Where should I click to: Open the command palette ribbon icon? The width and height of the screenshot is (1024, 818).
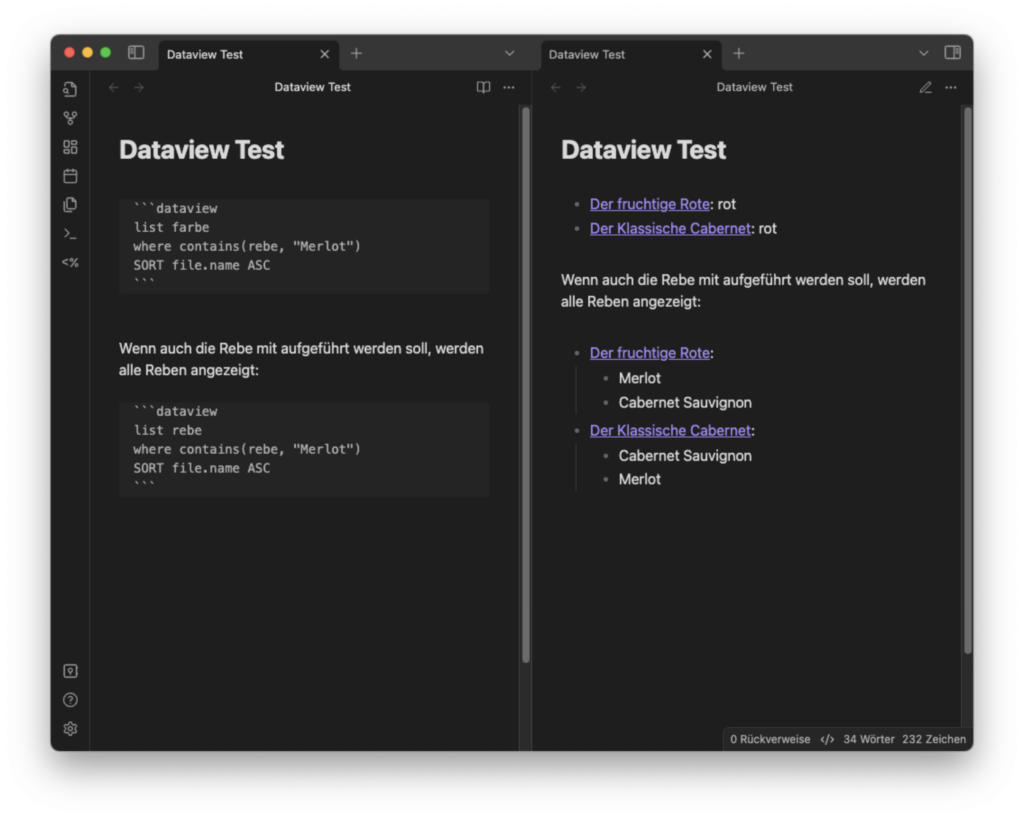point(71,233)
